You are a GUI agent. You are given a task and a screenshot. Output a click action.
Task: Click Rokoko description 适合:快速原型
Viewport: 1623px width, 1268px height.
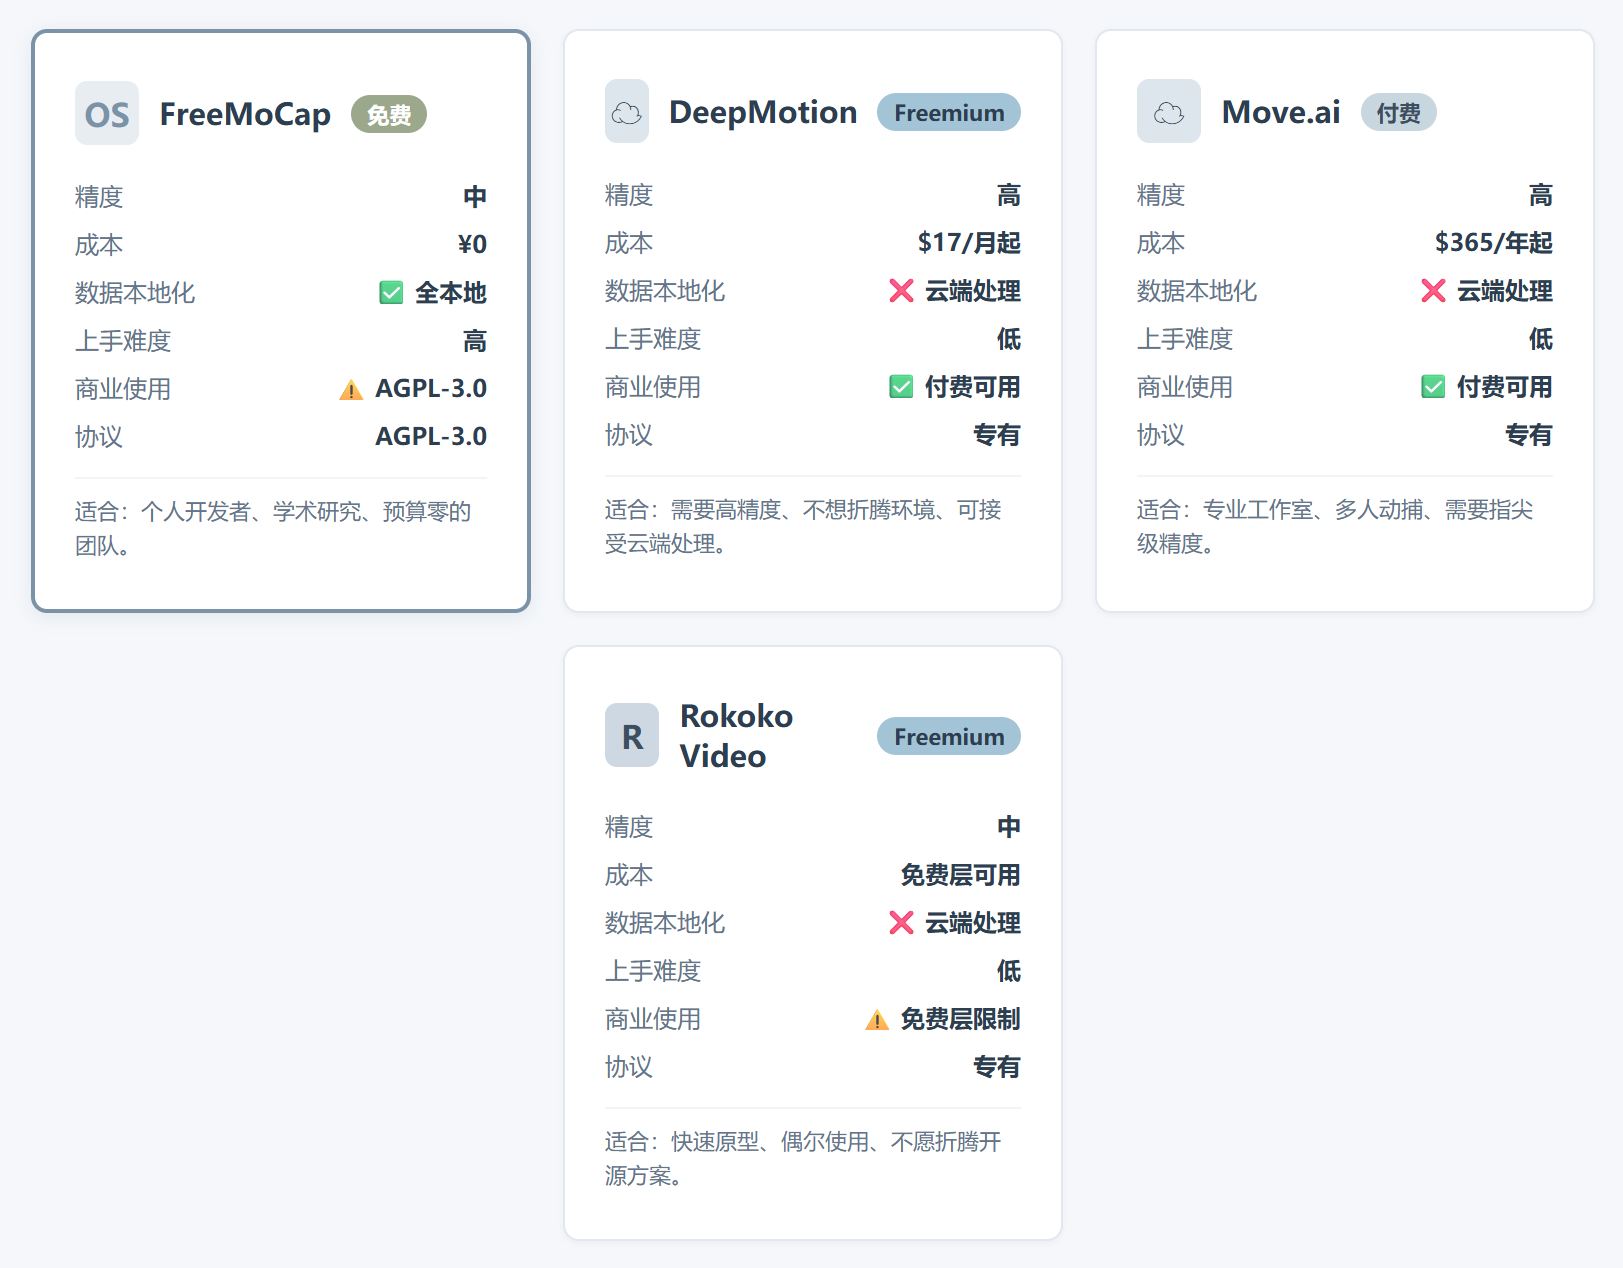[803, 1159]
